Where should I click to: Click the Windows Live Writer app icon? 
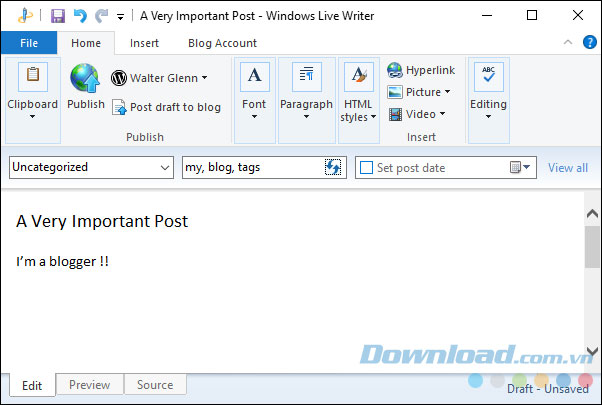25,16
